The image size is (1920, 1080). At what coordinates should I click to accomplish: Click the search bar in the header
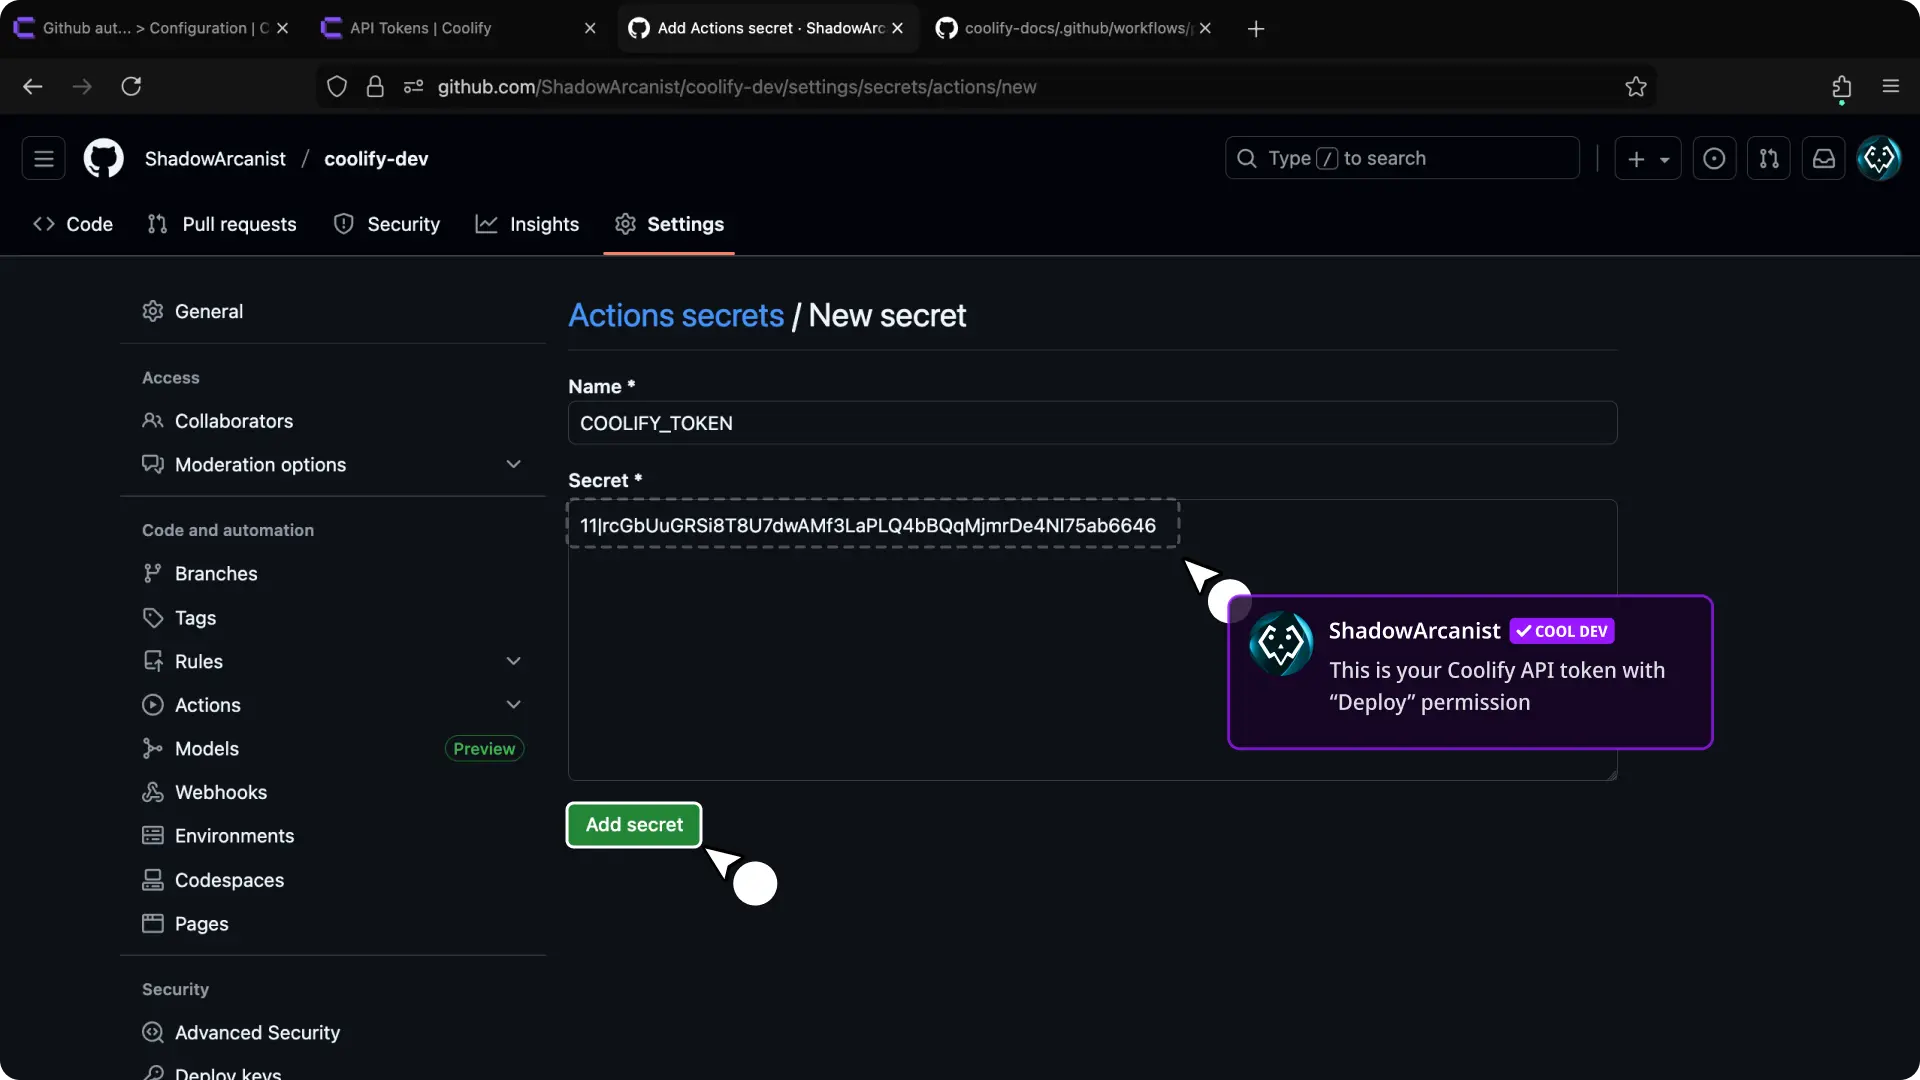click(x=1402, y=159)
